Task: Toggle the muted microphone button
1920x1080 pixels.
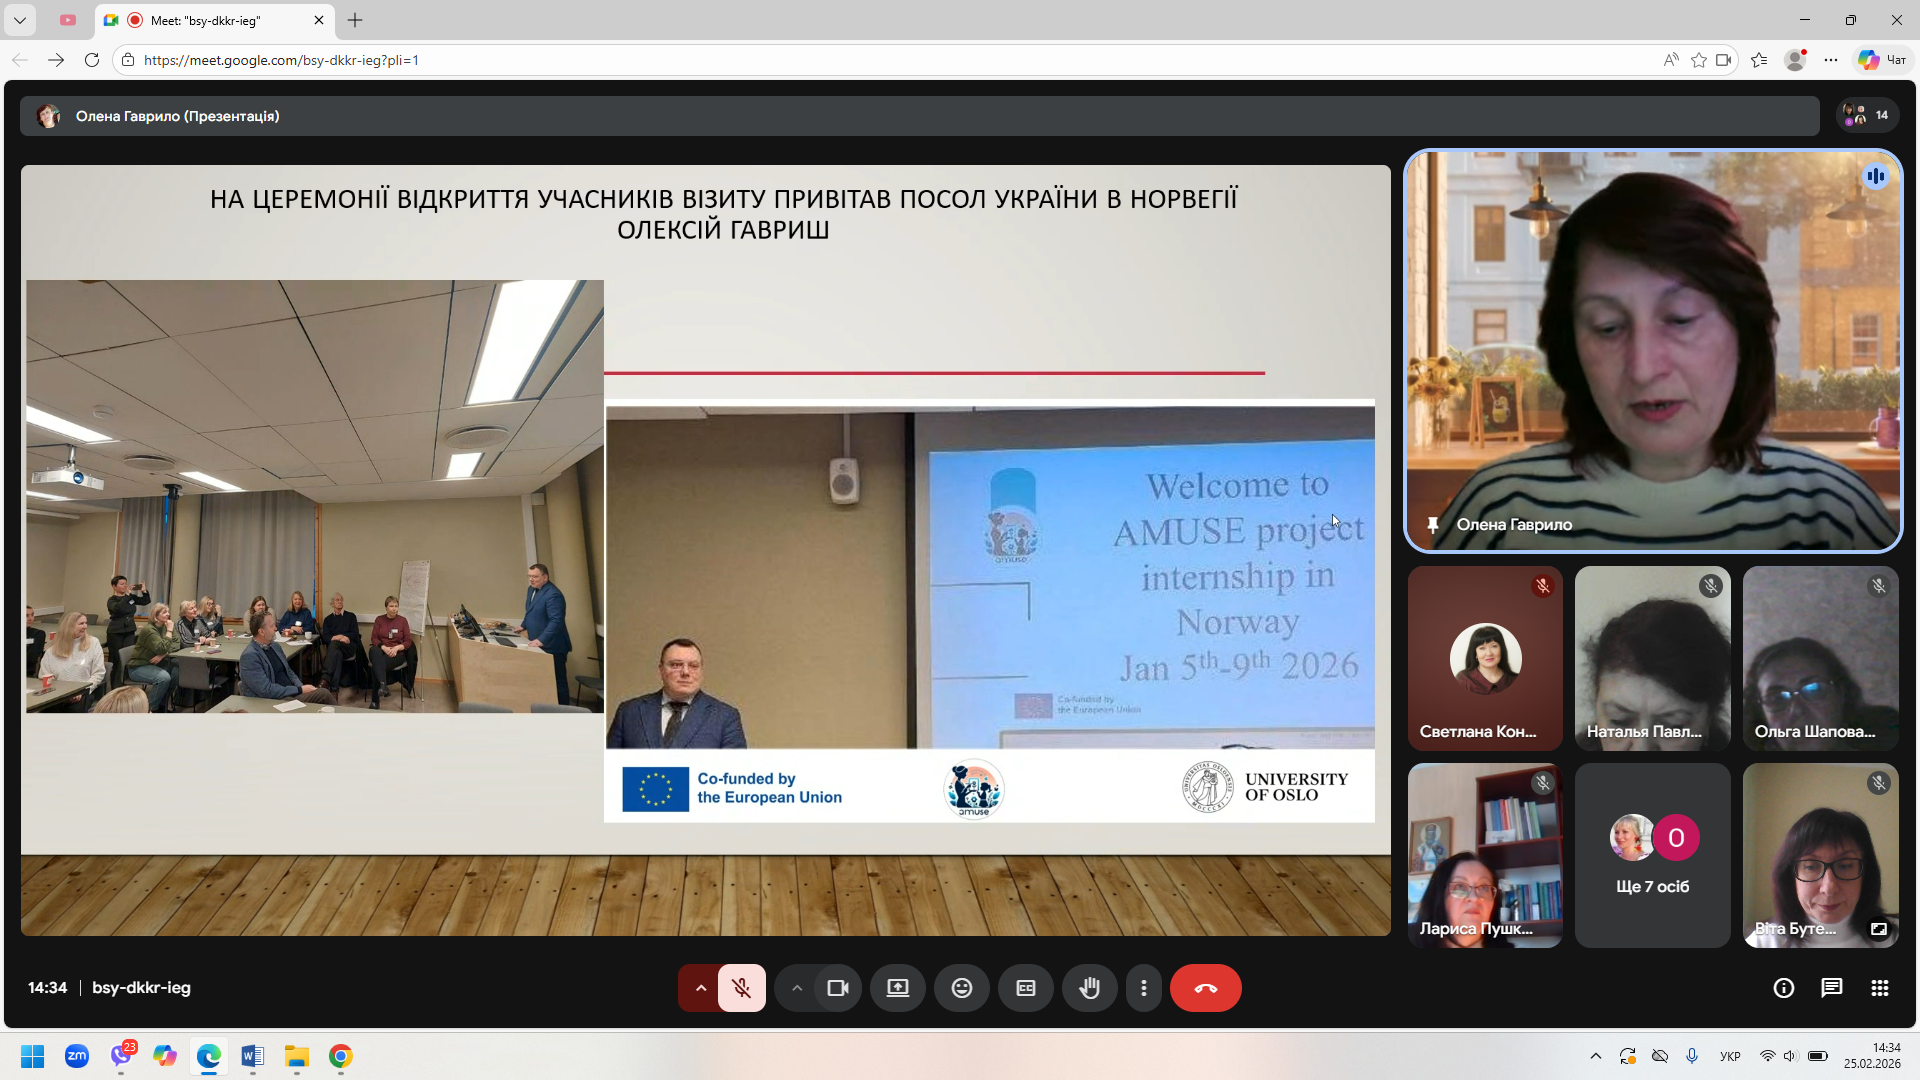Action: 741,988
